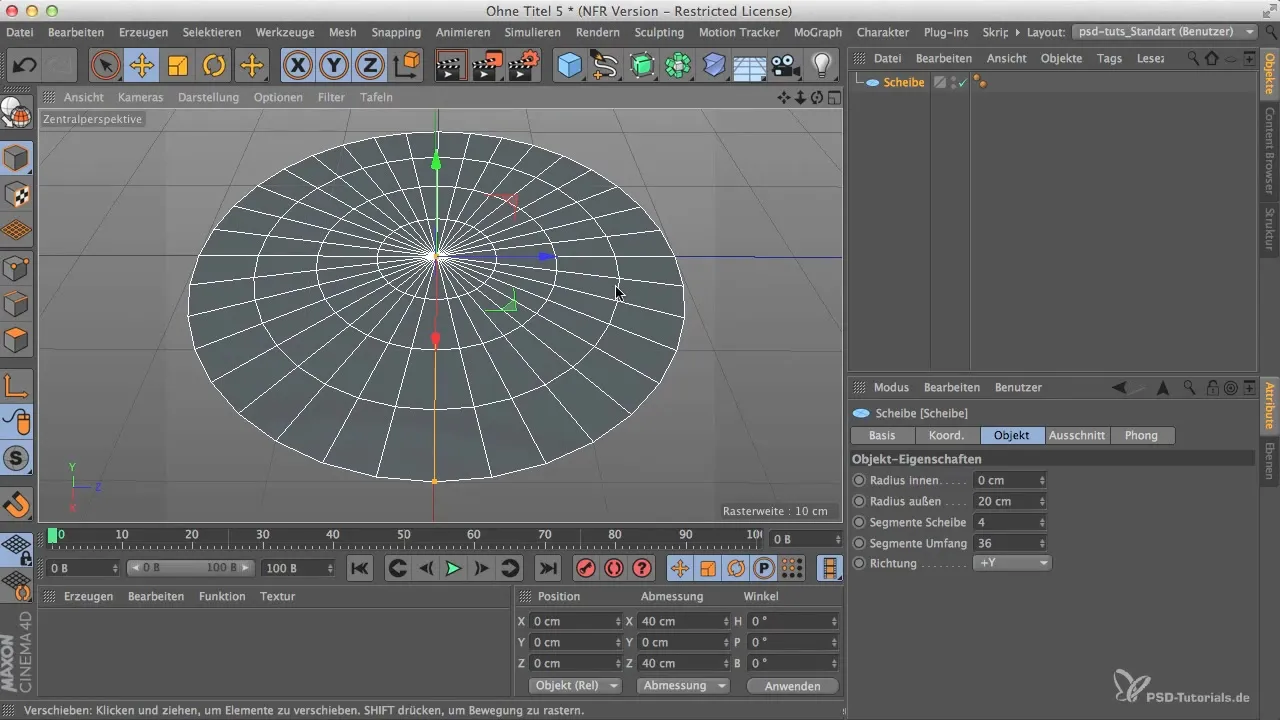Toggle X axis lock
Viewport: 1280px width, 720px height.
click(x=297, y=66)
